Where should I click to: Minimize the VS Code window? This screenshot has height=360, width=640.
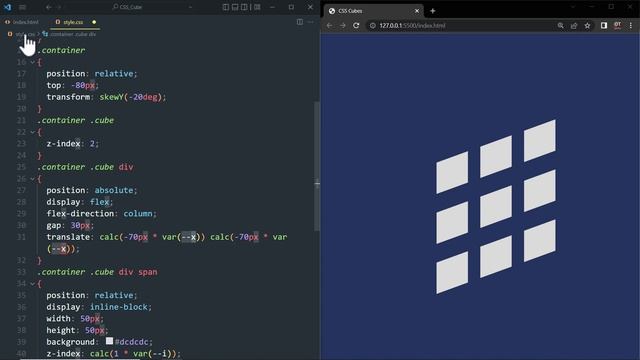(272, 7)
